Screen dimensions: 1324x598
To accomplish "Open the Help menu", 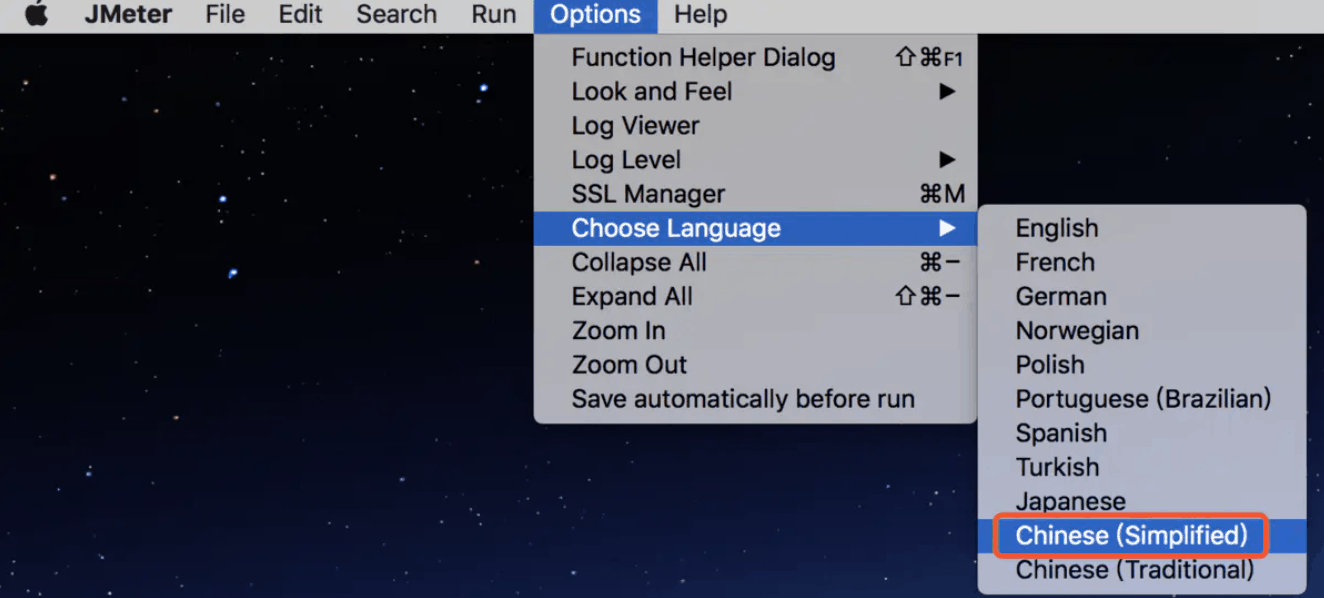I will tap(700, 15).
